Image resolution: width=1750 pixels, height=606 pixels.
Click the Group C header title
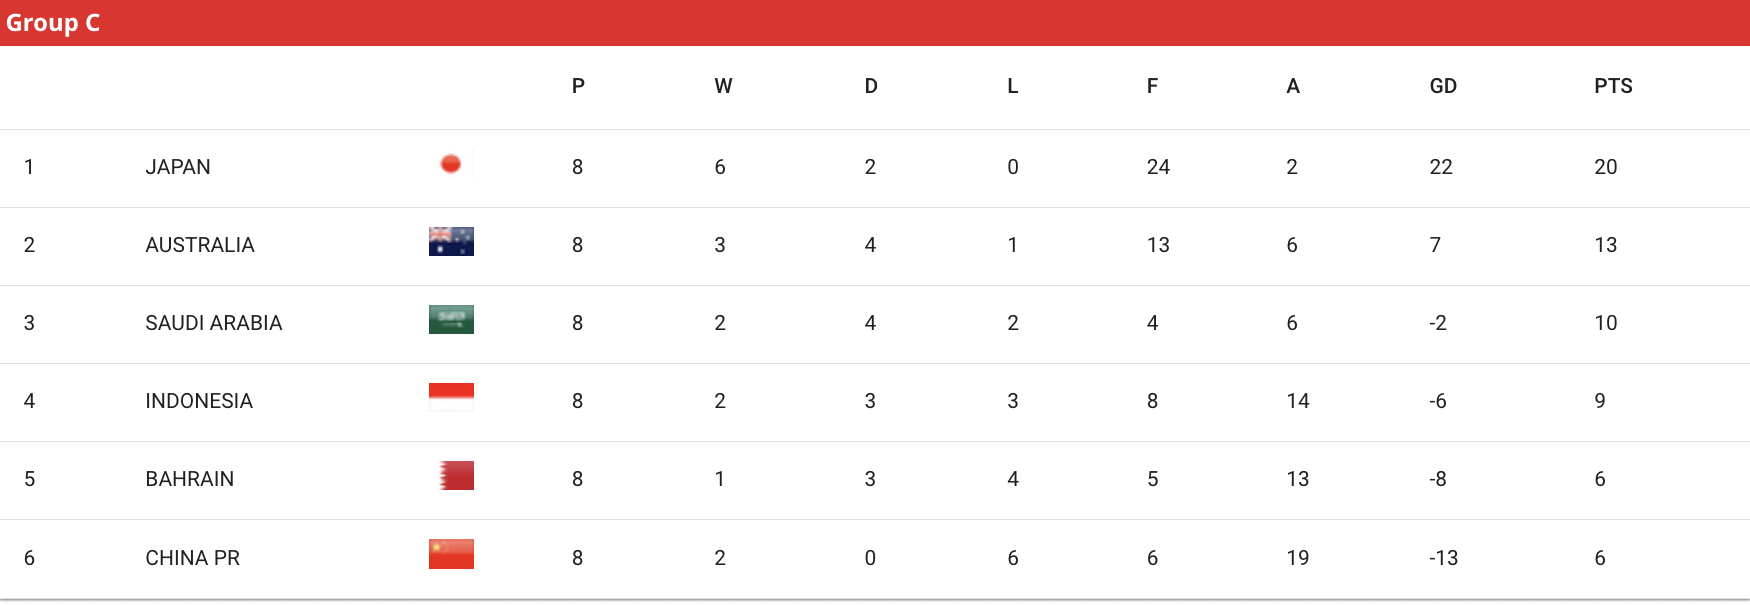(x=53, y=23)
